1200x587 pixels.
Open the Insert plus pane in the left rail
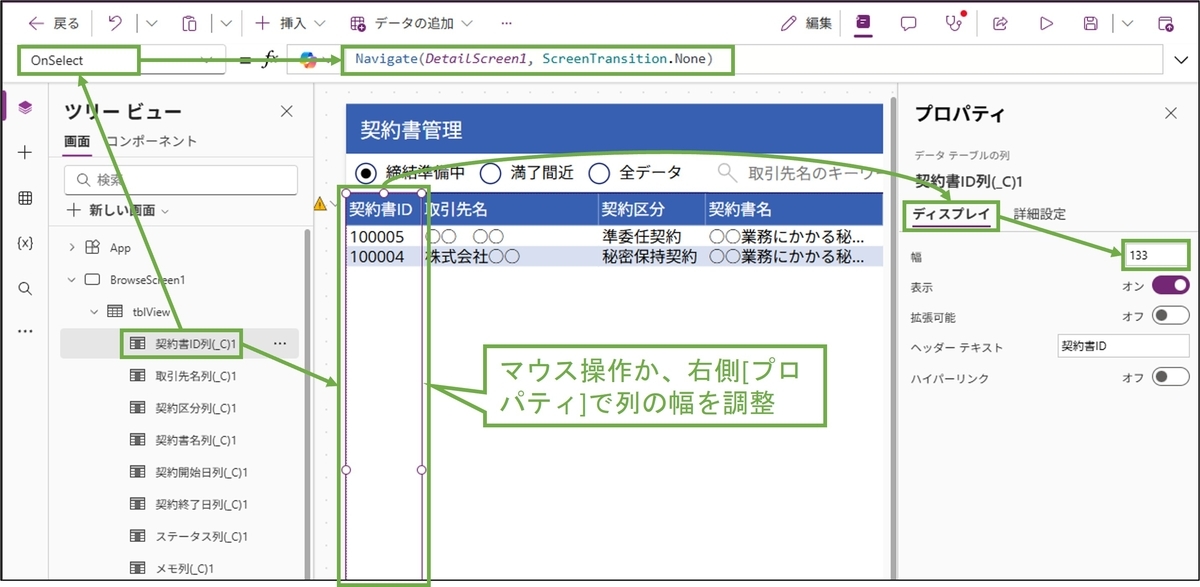point(25,153)
